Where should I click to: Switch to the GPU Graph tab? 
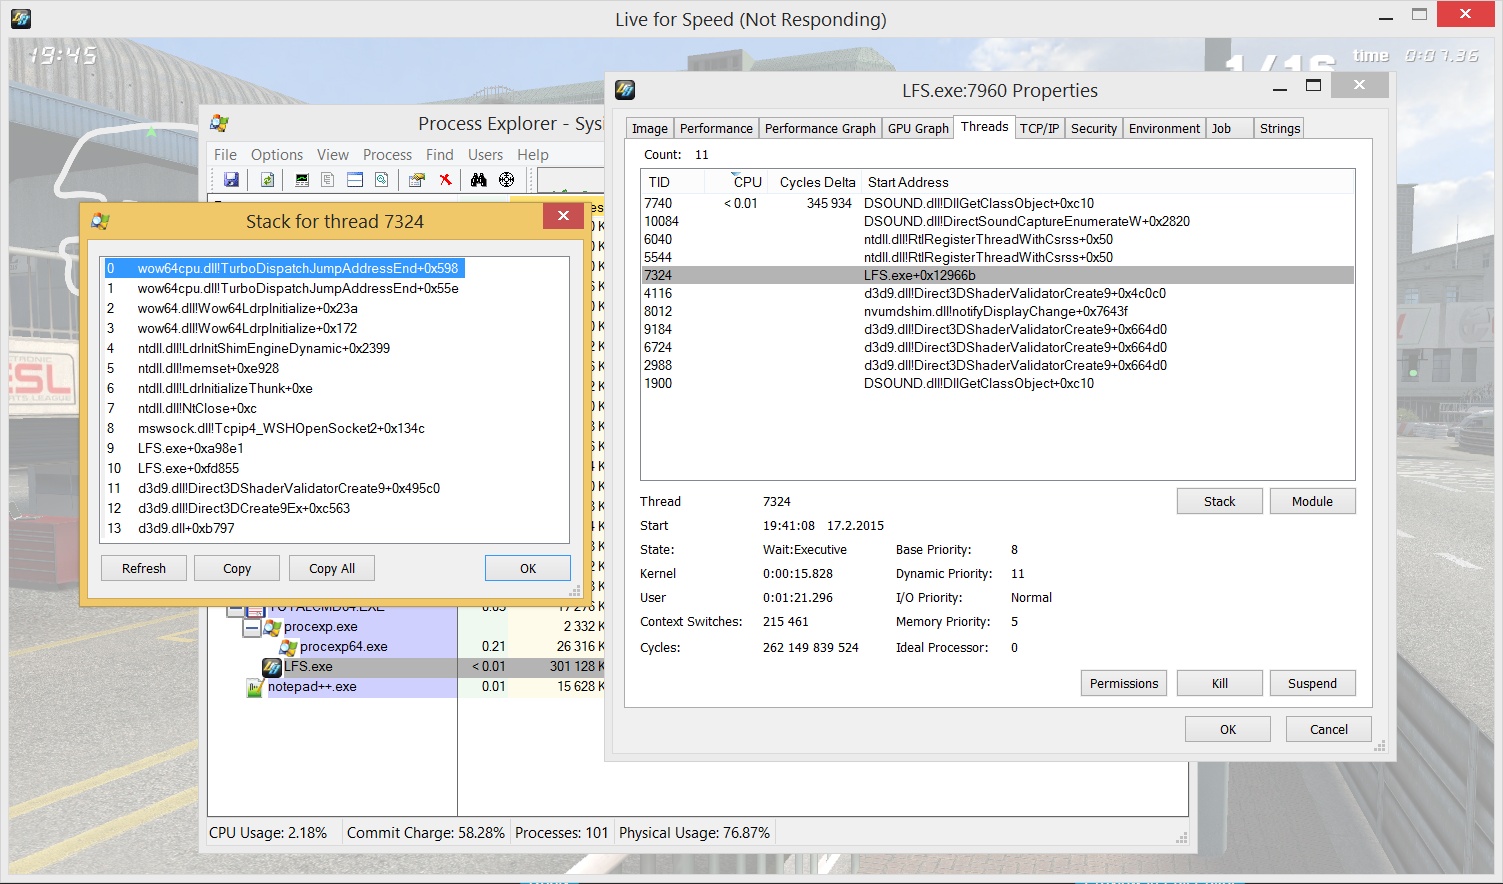pyautogui.click(x=918, y=129)
